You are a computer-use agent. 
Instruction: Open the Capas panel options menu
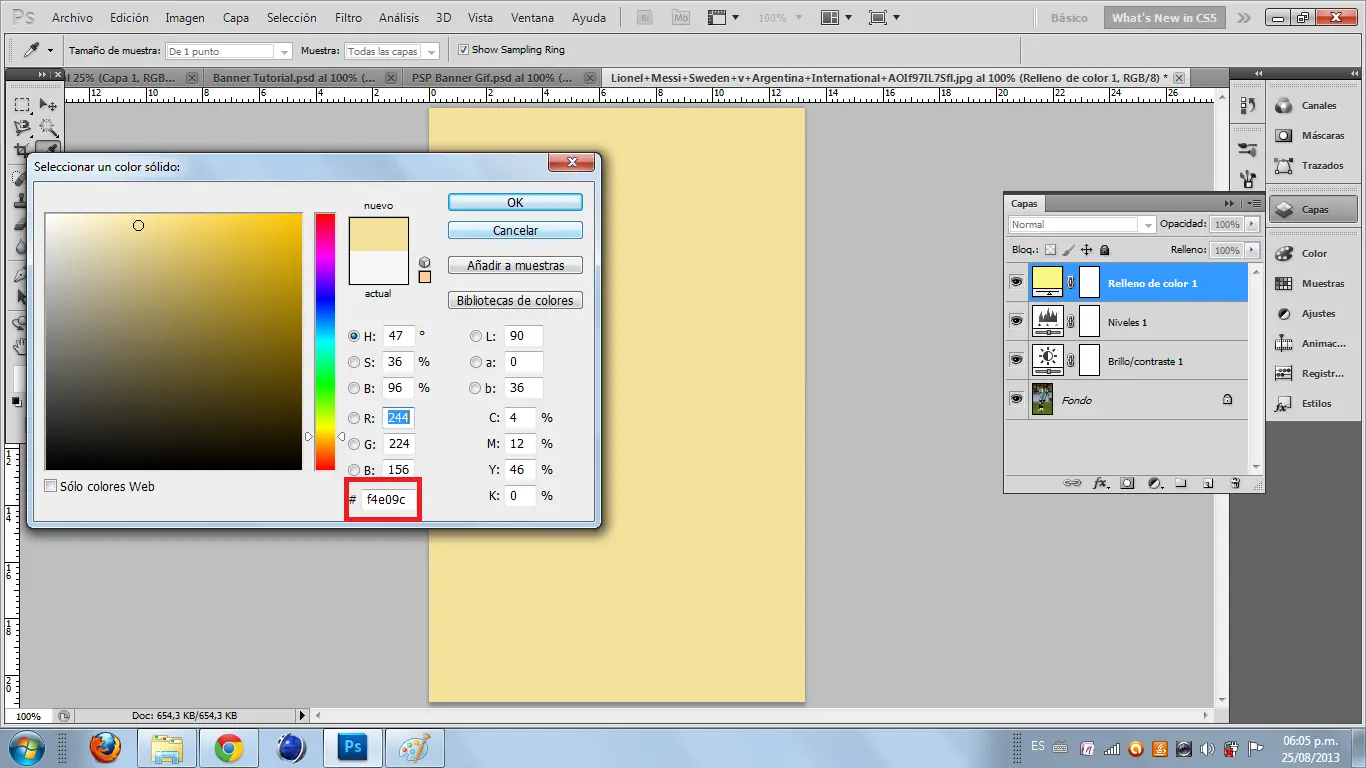click(x=1253, y=203)
